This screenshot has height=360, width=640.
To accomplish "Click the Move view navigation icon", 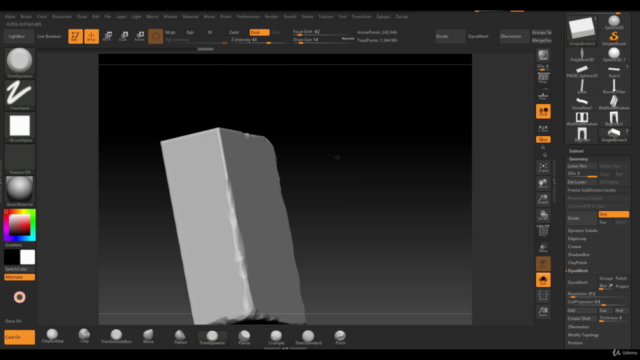I will tap(543, 183).
